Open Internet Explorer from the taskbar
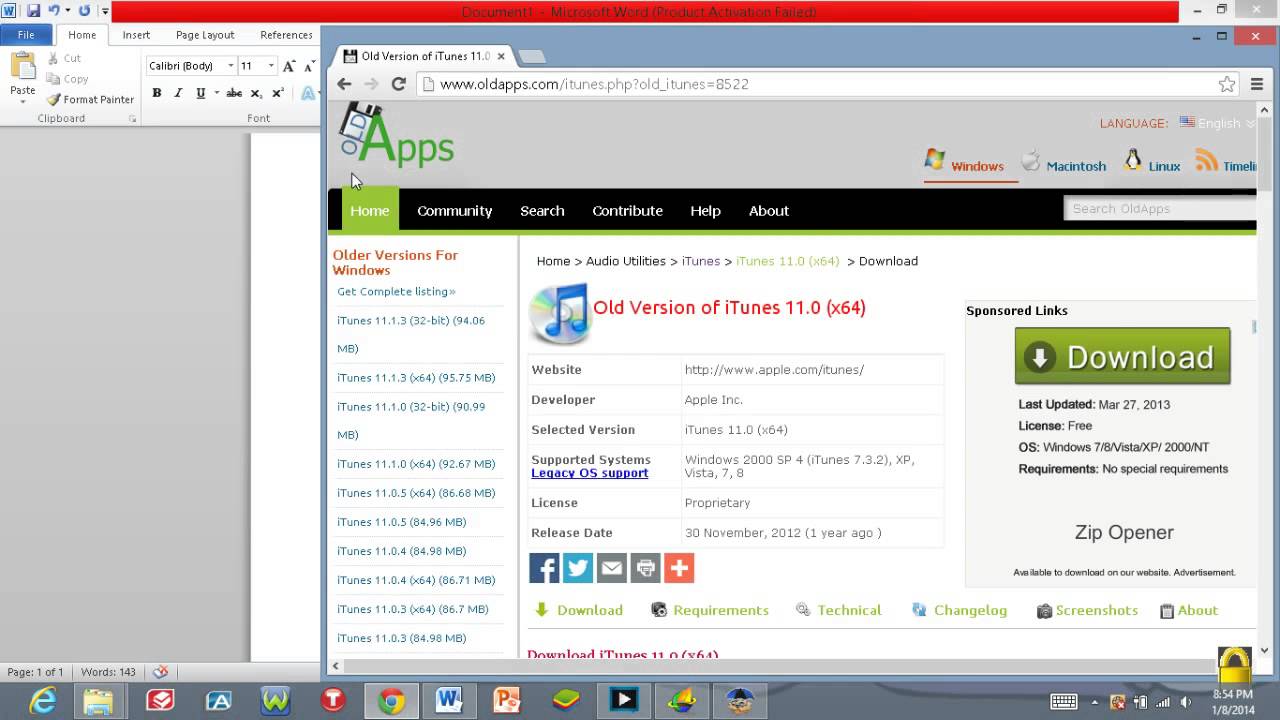This screenshot has width=1280, height=720. 42,701
